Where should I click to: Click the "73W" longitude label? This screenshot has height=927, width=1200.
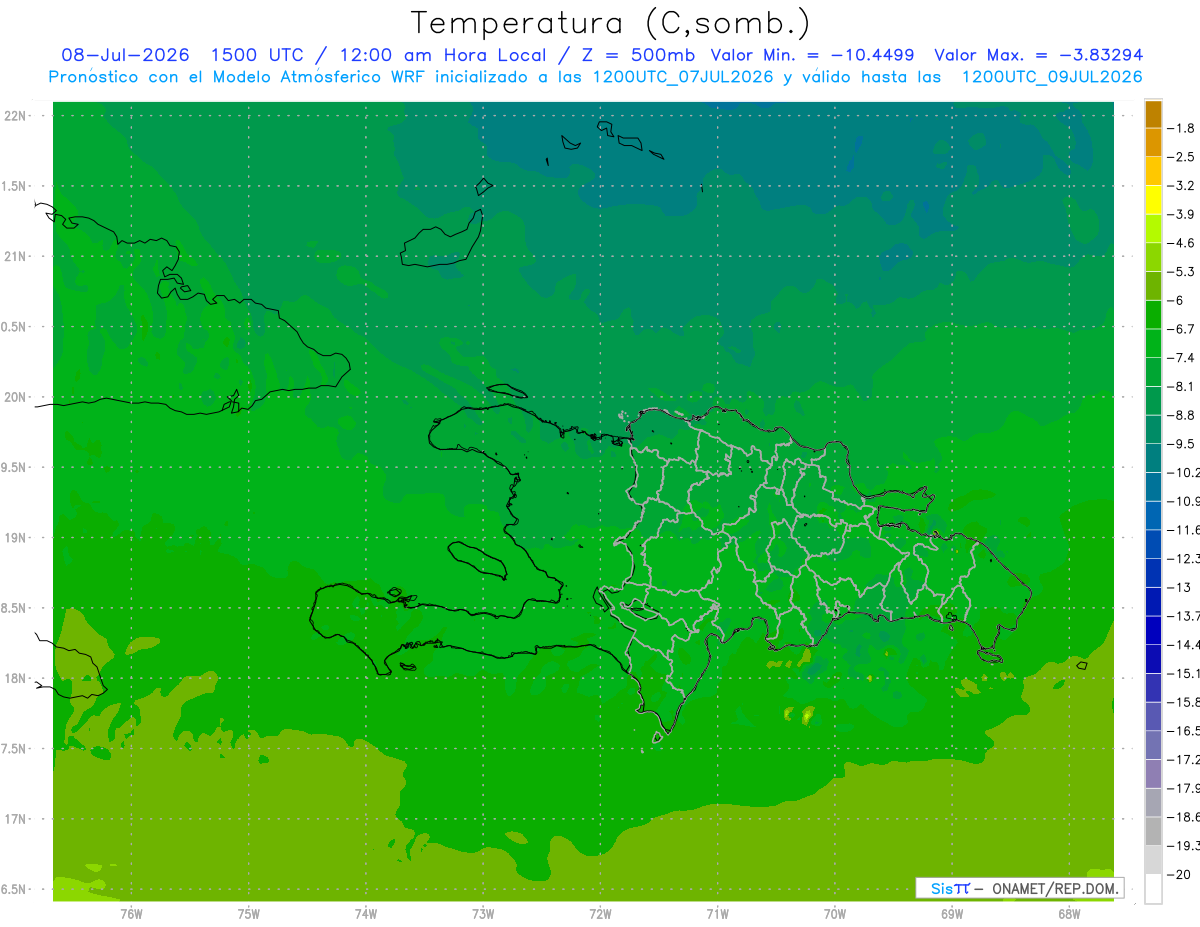483,913
